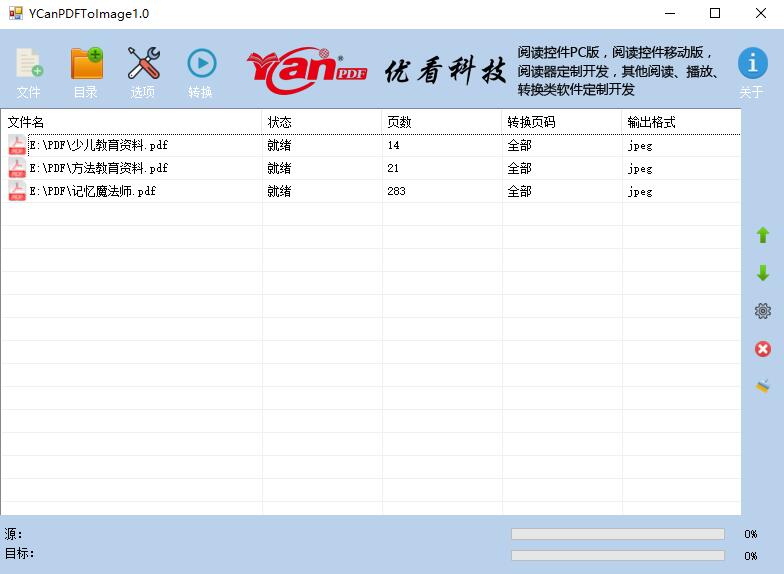Screen dimensions: 784x574
Task: Sort by 文件名 column header
Action: click(130, 122)
